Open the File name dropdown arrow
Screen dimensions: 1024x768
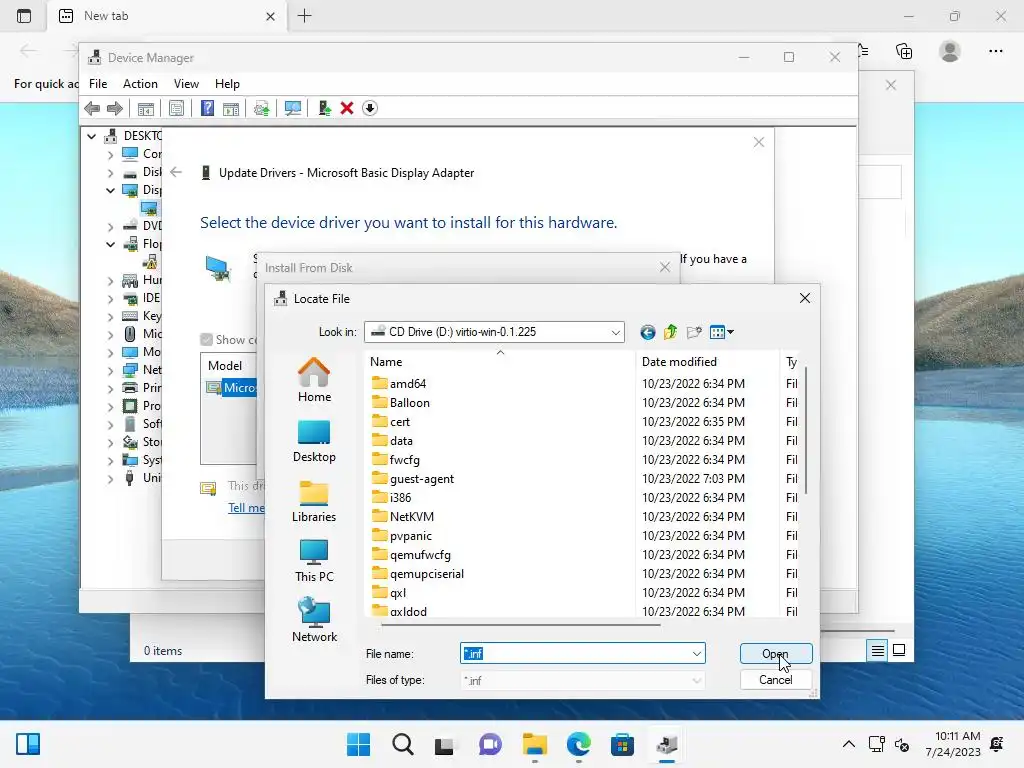[x=697, y=654]
